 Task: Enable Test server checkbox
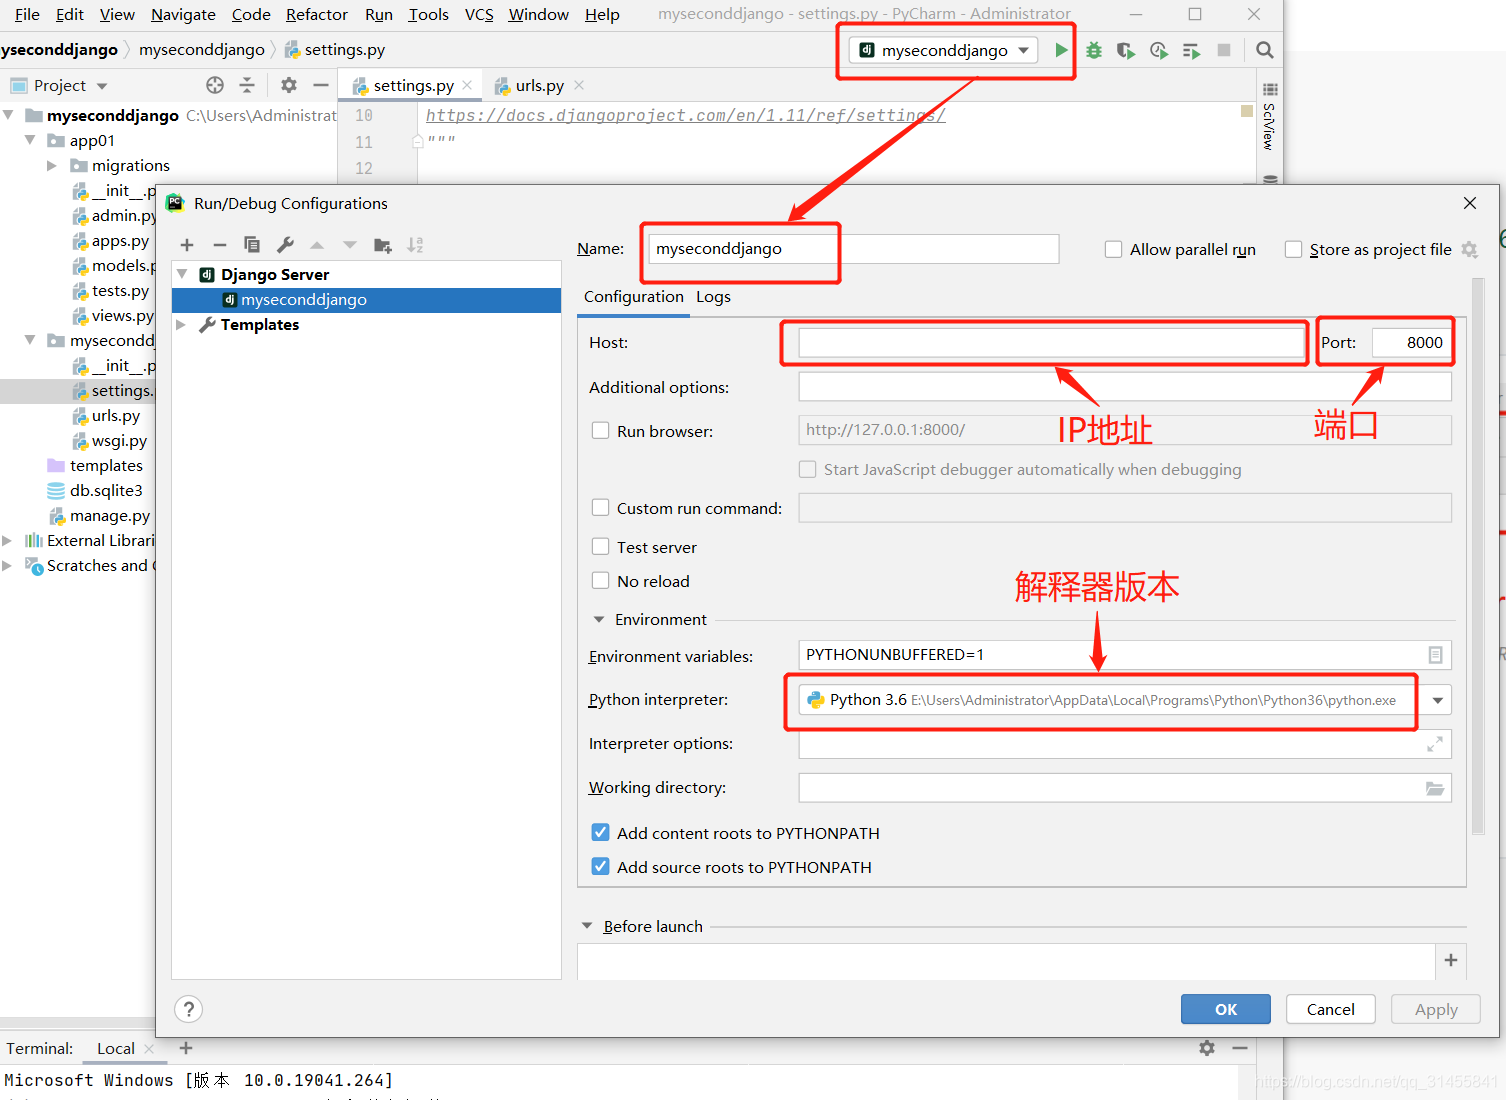(600, 546)
